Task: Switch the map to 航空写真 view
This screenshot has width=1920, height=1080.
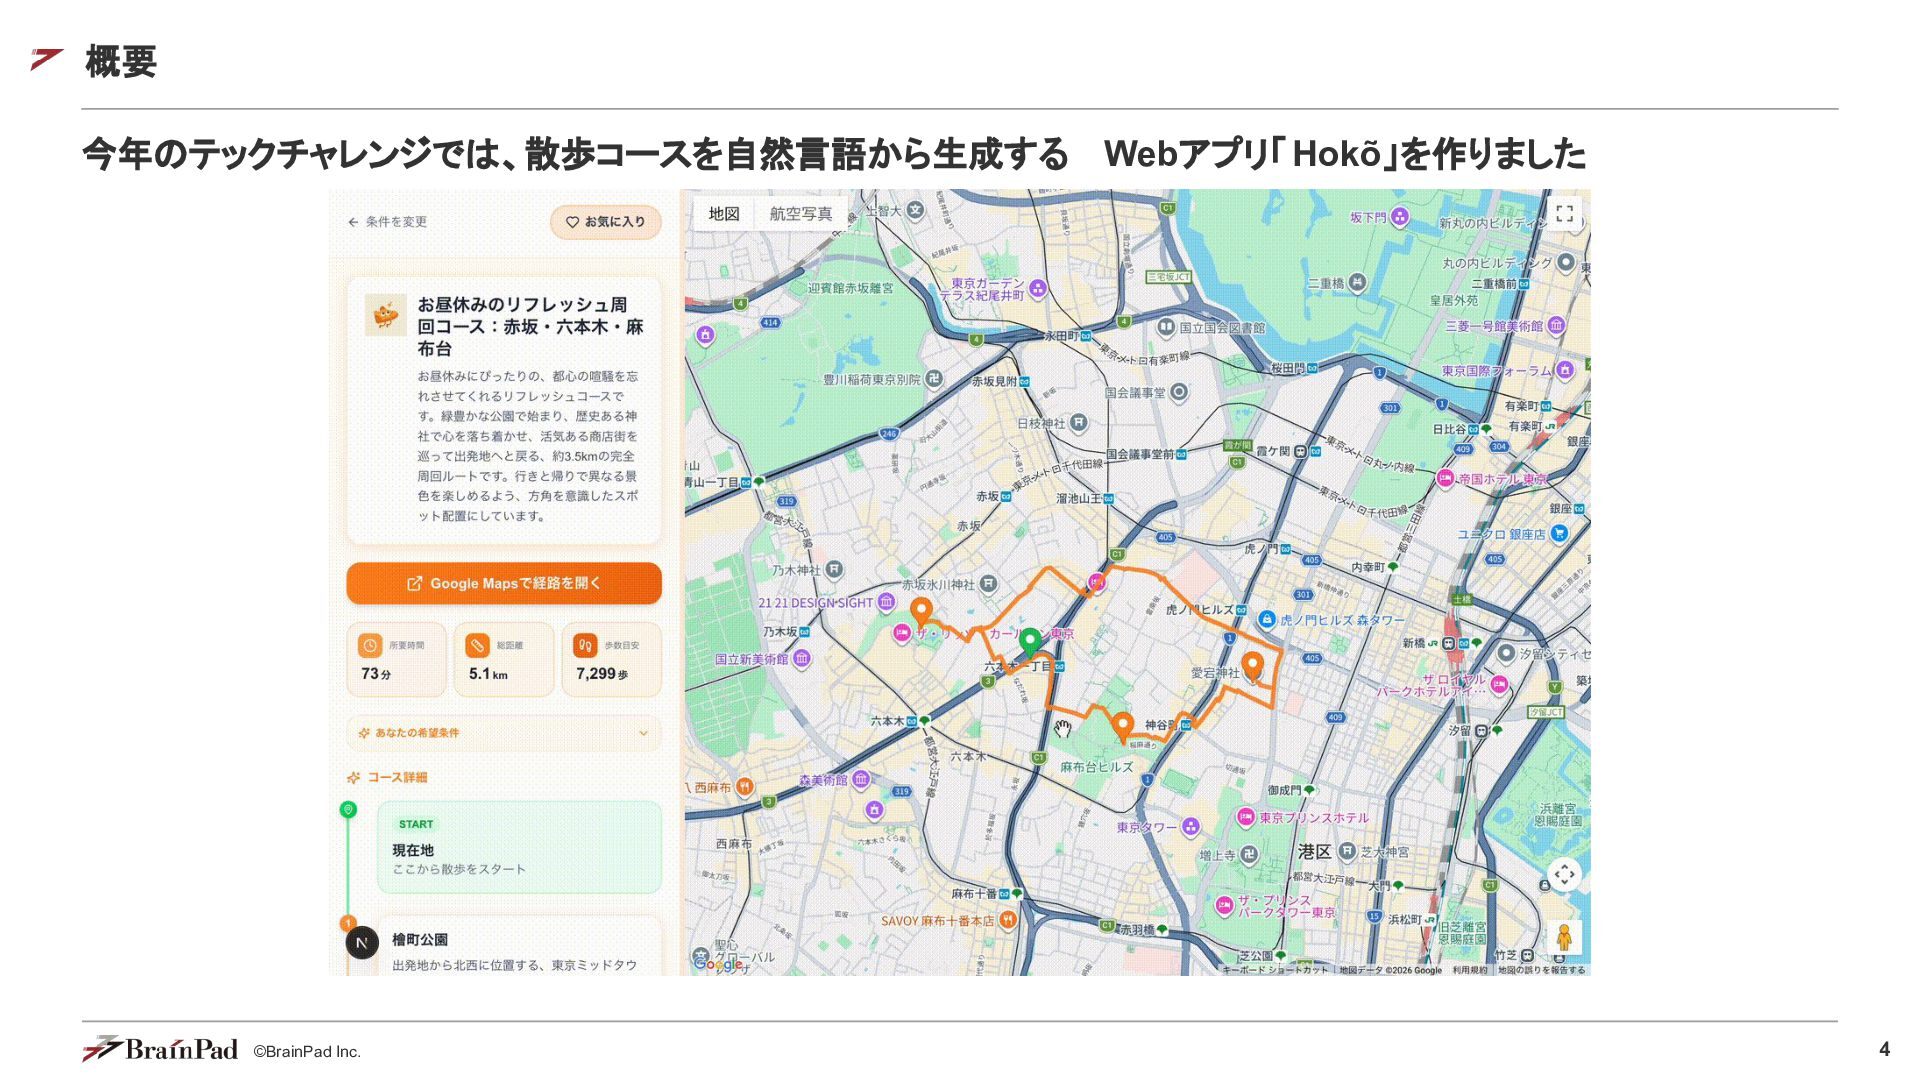Action: (800, 214)
